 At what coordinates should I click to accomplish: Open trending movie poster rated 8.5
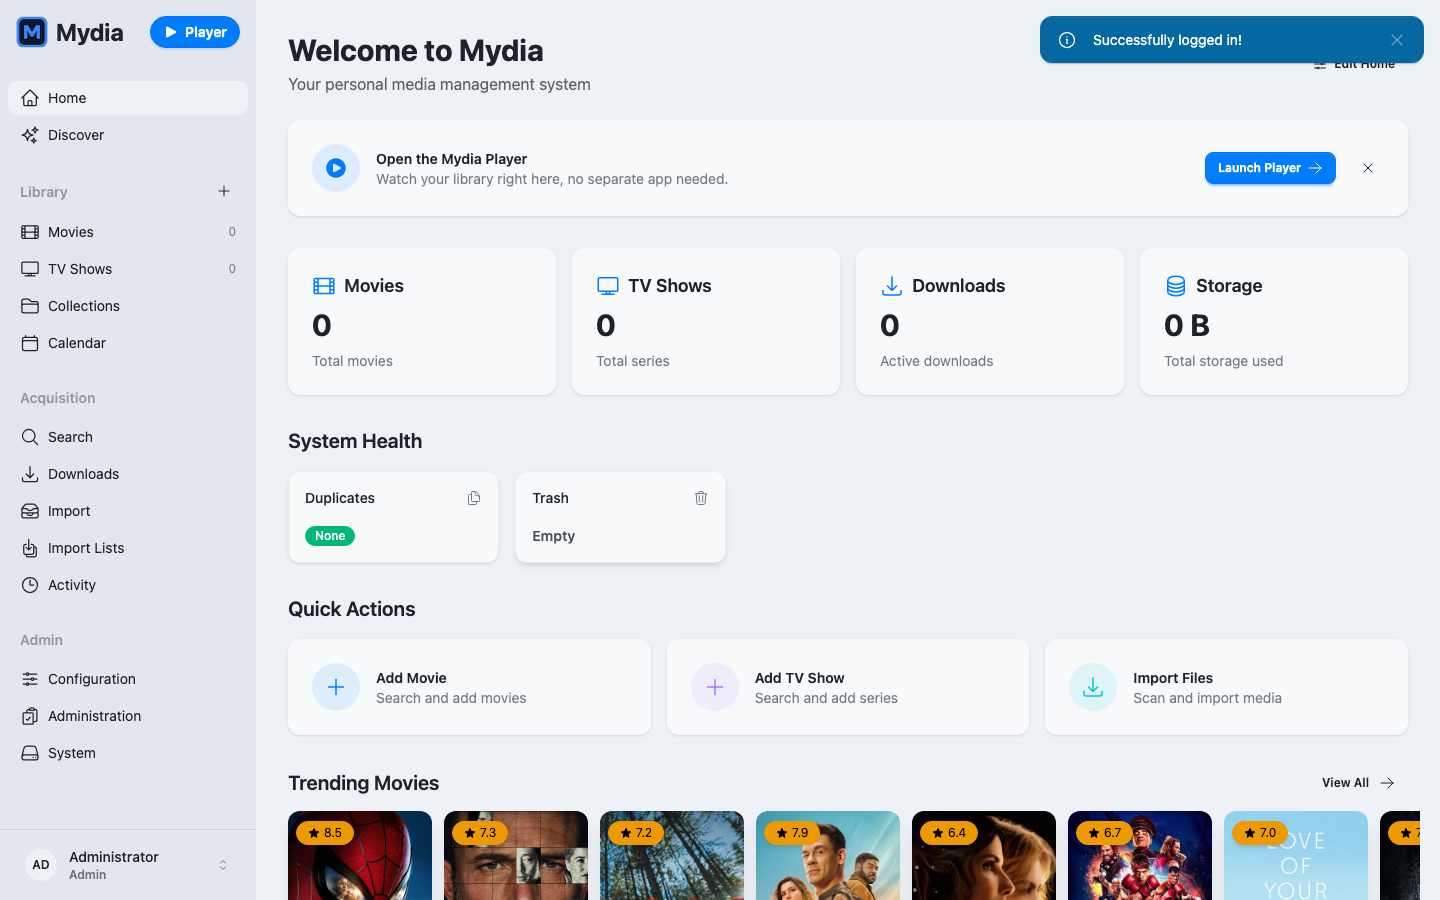pos(360,856)
